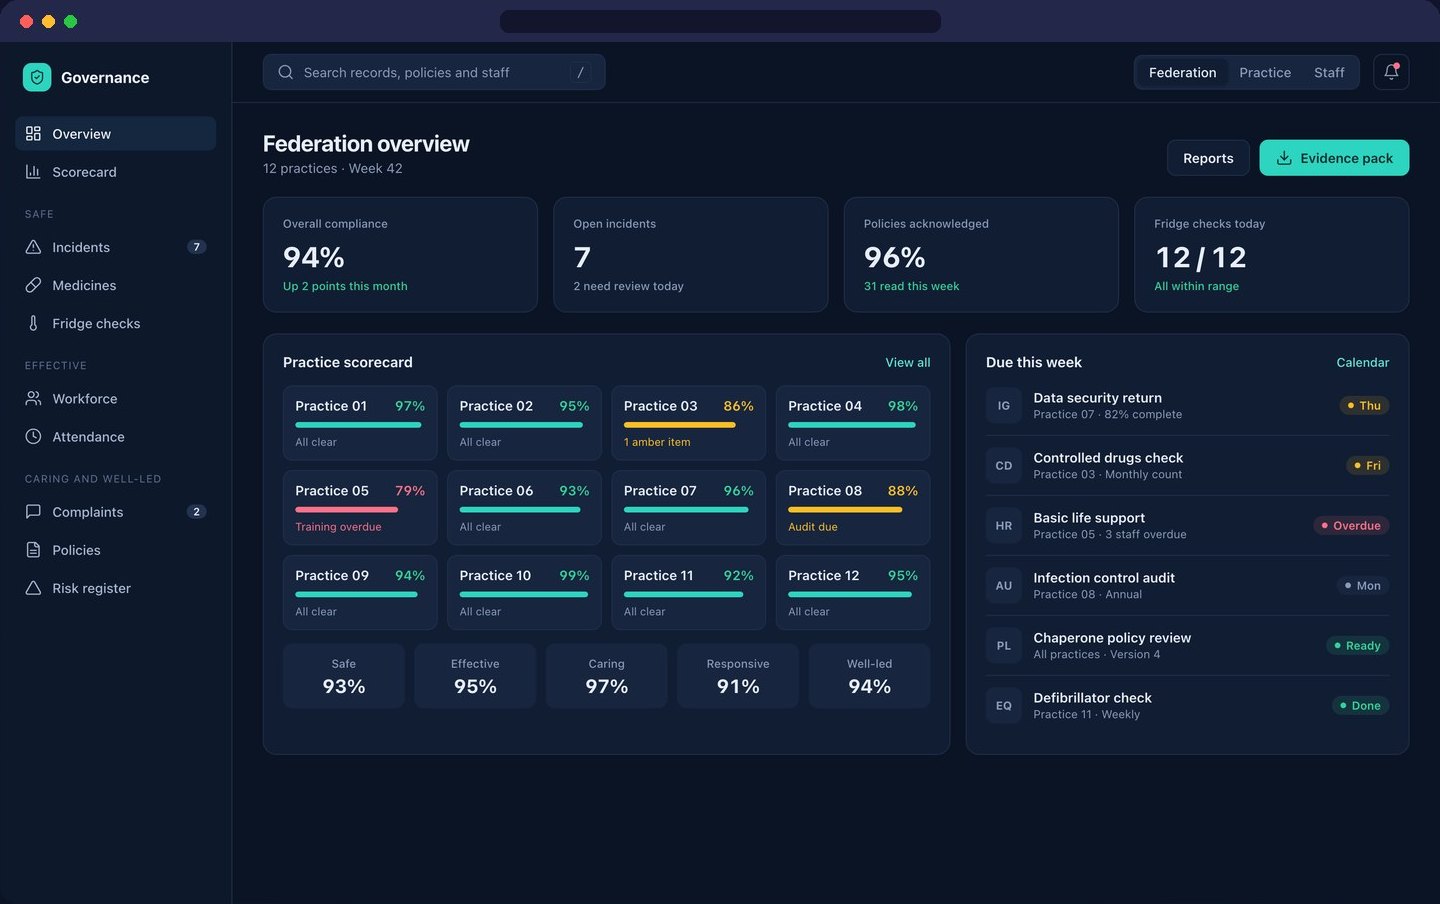The width and height of the screenshot is (1440, 904).
Task: Click the AU badge for Infection control audit
Action: point(1004,585)
